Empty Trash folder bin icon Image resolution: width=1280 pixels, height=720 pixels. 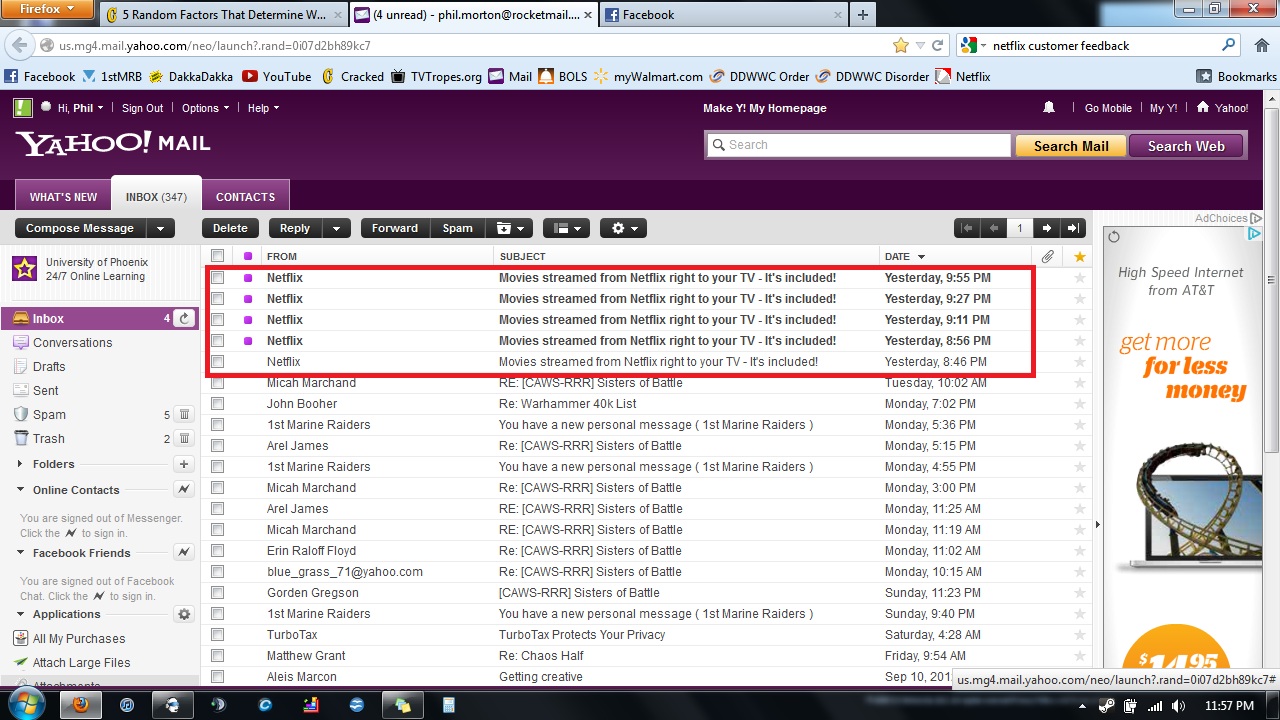tap(184, 438)
